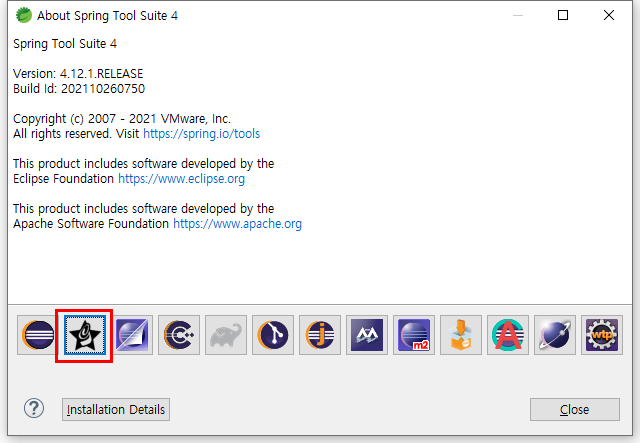Click the 'Spring Tool Suite 4' heading text

click(65, 44)
